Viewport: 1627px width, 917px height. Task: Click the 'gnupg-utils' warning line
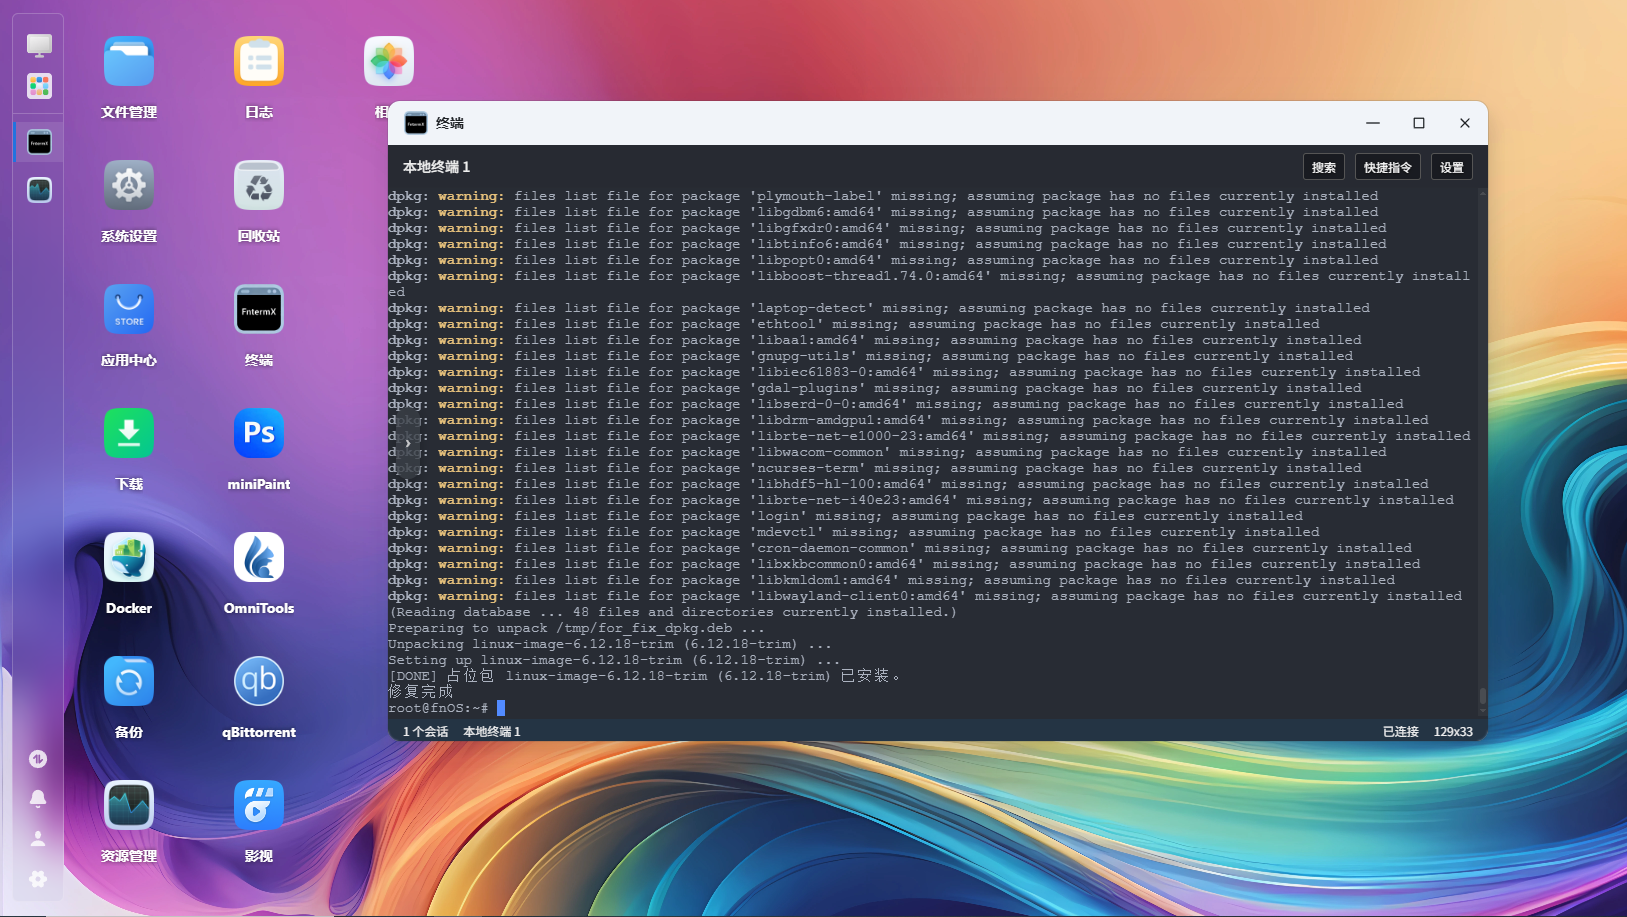tap(871, 356)
